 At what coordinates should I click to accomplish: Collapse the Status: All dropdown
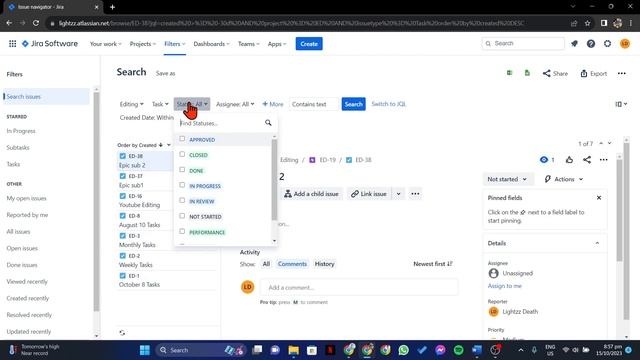coord(192,104)
